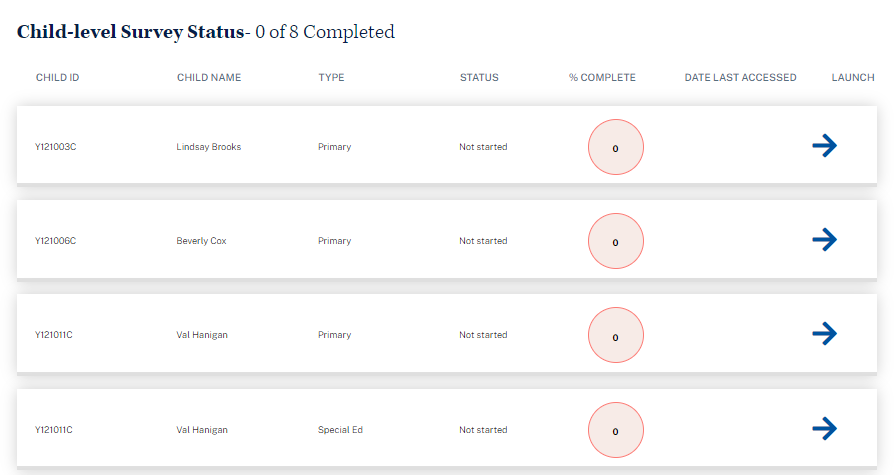Launch survey for Lindsay Brooks
This screenshot has height=475, width=895.
(824, 146)
